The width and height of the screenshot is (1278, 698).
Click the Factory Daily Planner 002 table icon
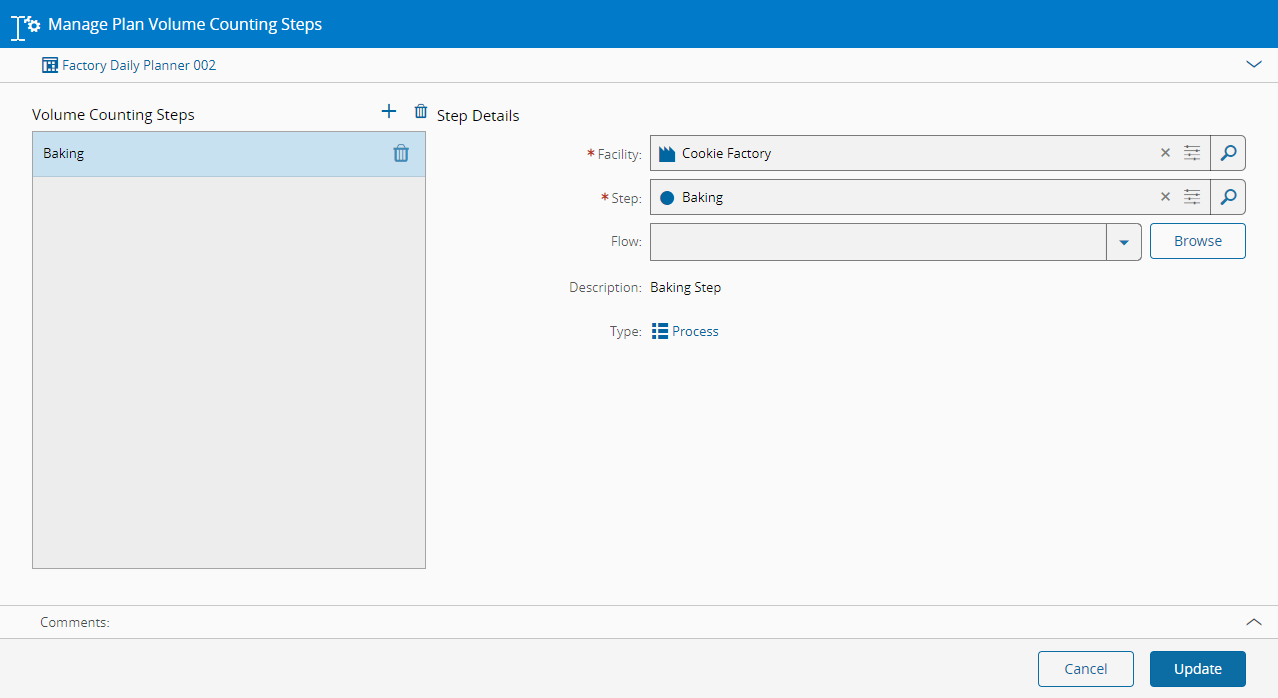tap(50, 65)
